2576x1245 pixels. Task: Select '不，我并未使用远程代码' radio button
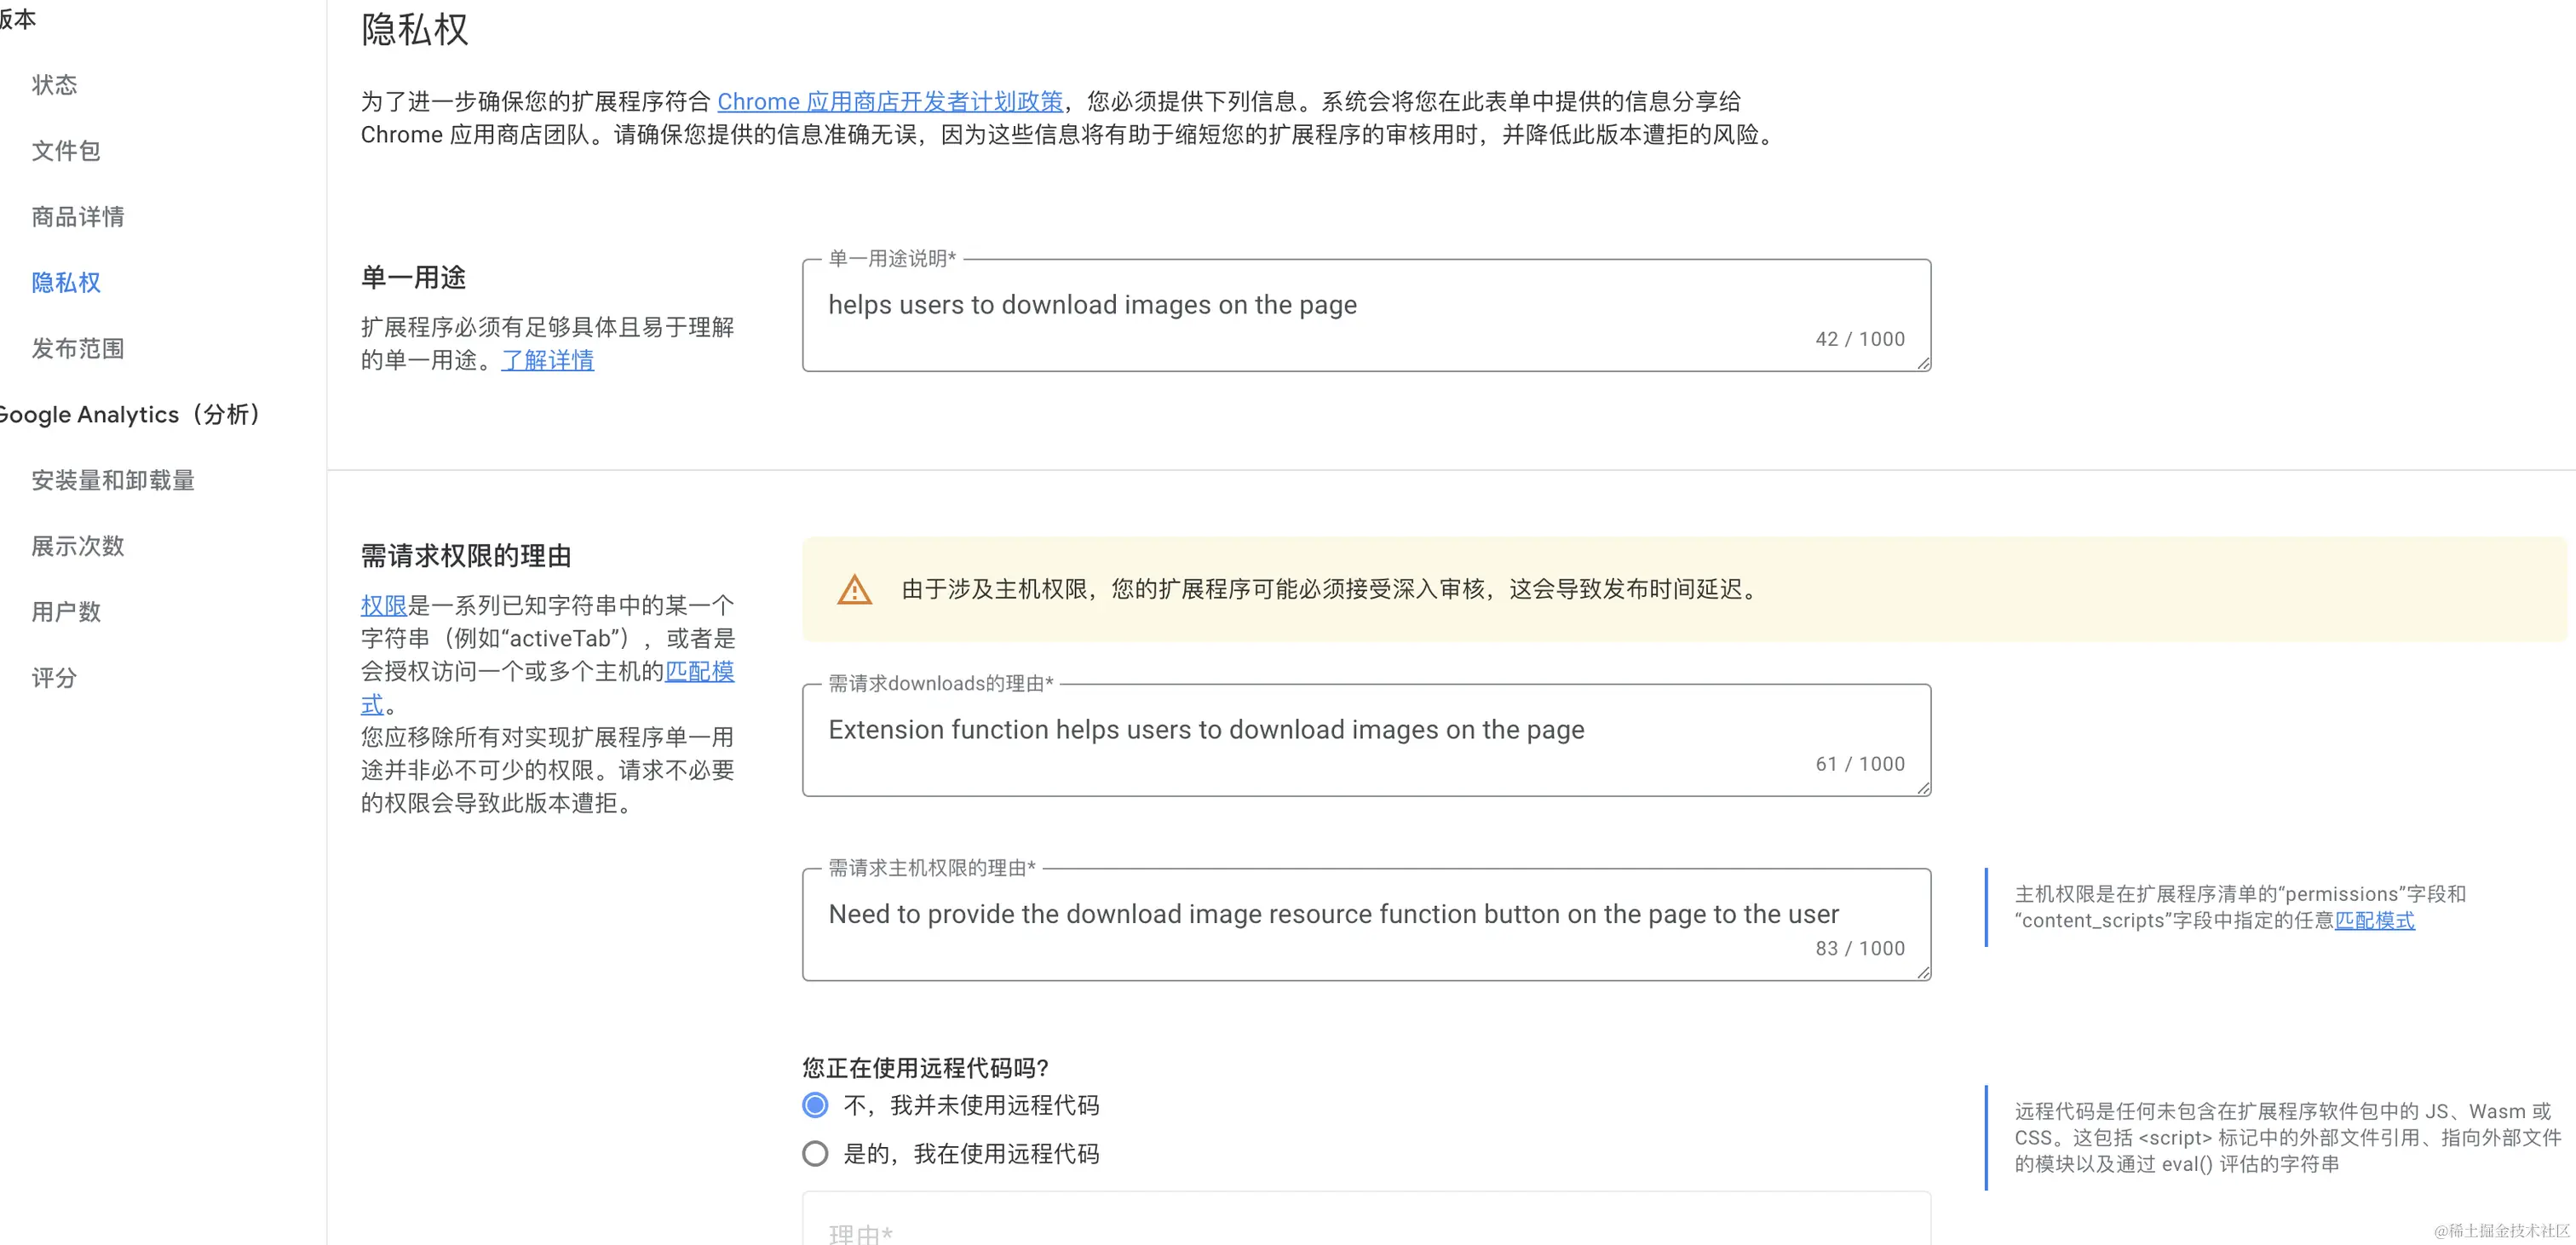[815, 1105]
